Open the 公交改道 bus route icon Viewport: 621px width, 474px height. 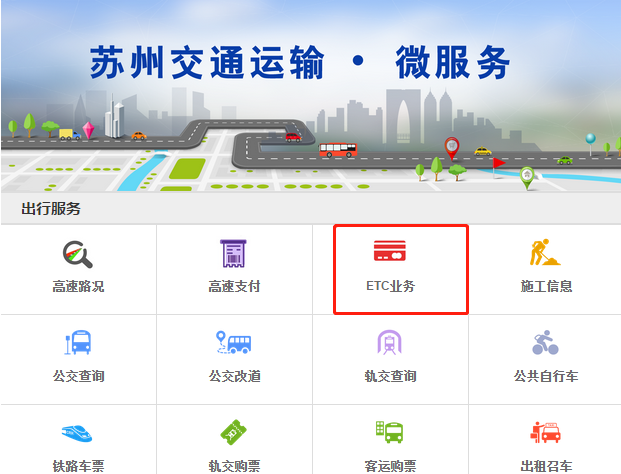pyautogui.click(x=233, y=342)
